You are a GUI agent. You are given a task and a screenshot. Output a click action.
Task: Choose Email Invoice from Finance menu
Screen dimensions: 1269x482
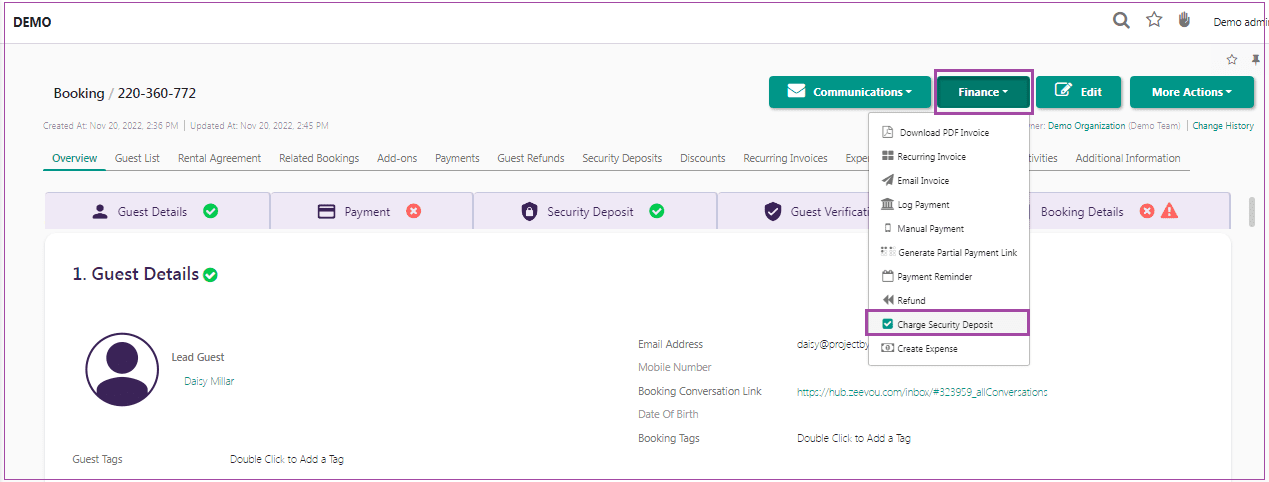tap(949, 180)
